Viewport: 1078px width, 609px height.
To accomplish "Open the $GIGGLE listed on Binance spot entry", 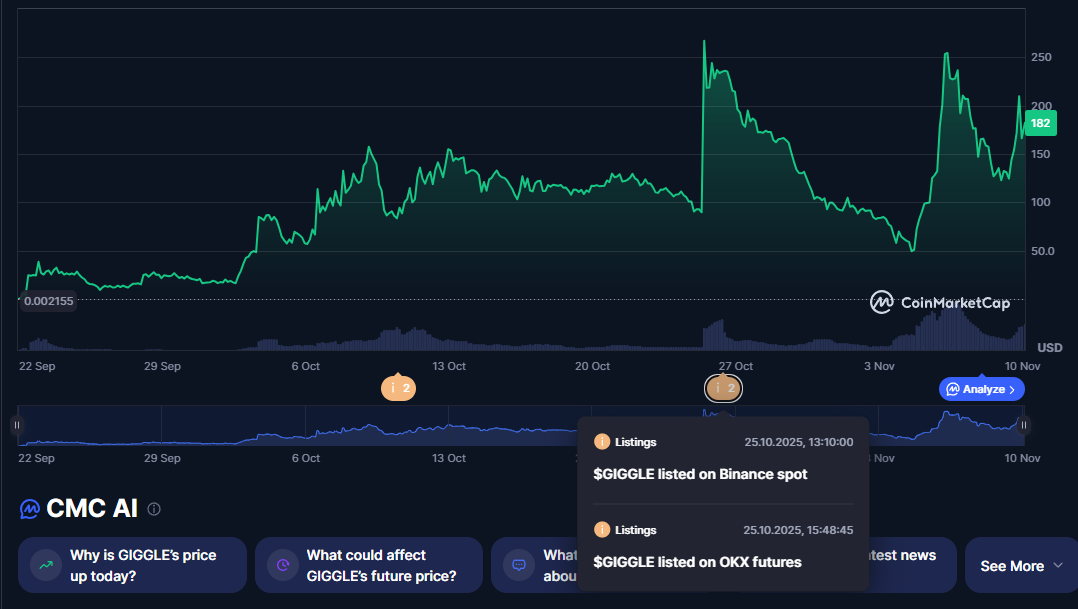I will pos(700,474).
